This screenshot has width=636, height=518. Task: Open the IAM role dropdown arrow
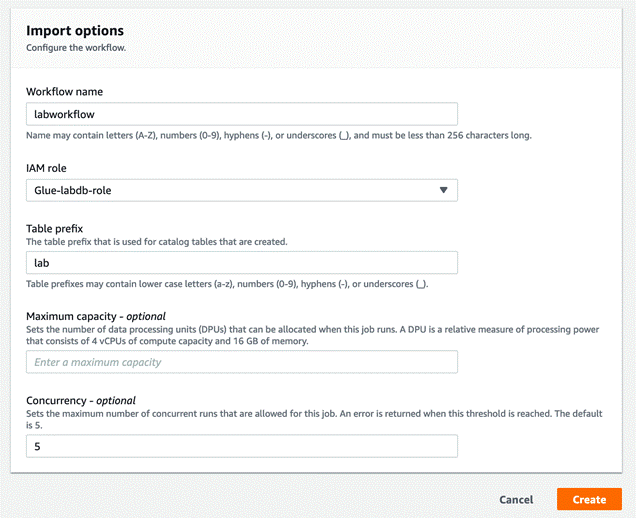click(444, 190)
